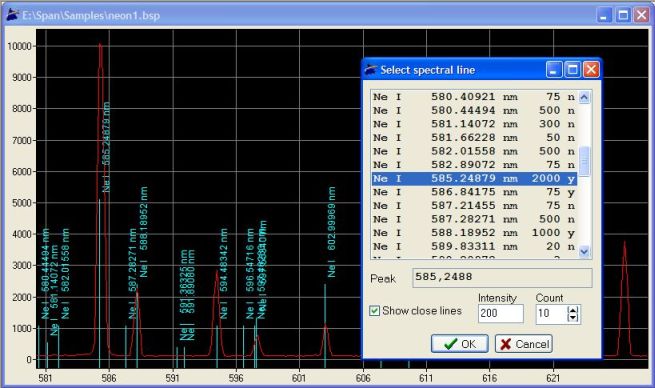Select the Ne I 581.66228 nm row
The height and width of the screenshot is (388, 655).
click(474, 138)
